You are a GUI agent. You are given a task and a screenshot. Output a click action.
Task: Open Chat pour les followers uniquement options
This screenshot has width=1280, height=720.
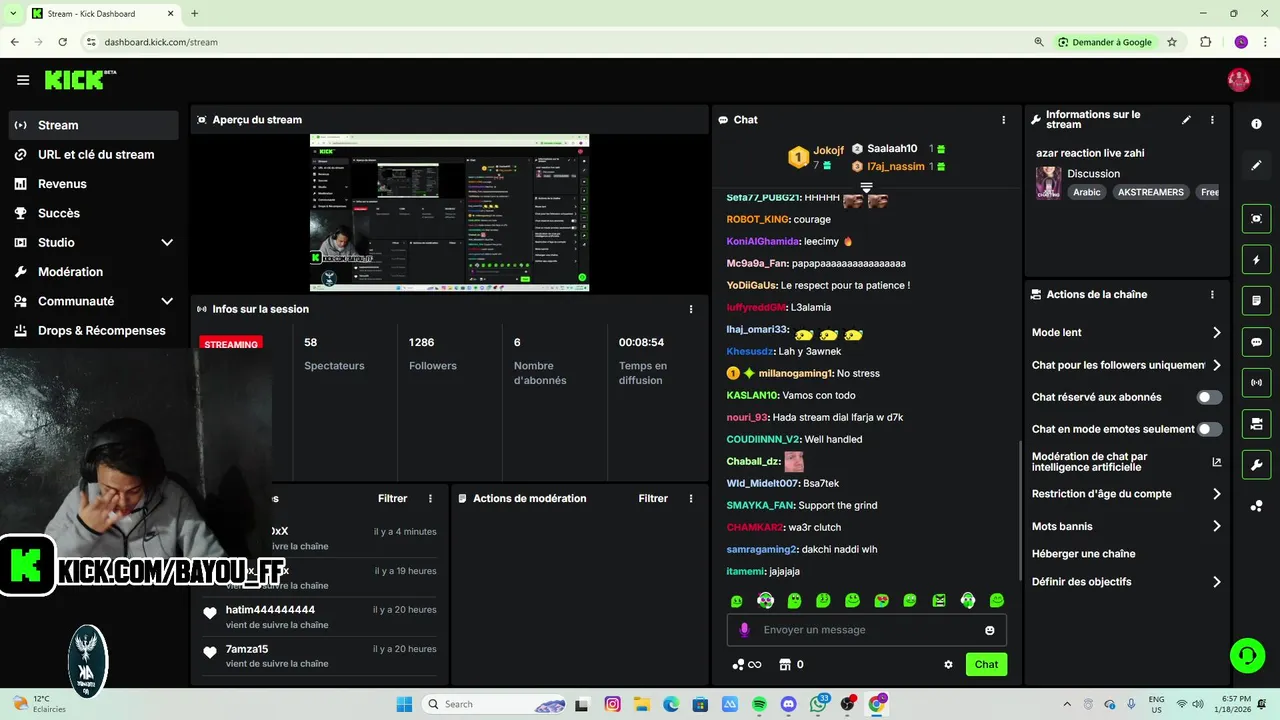coord(1126,365)
